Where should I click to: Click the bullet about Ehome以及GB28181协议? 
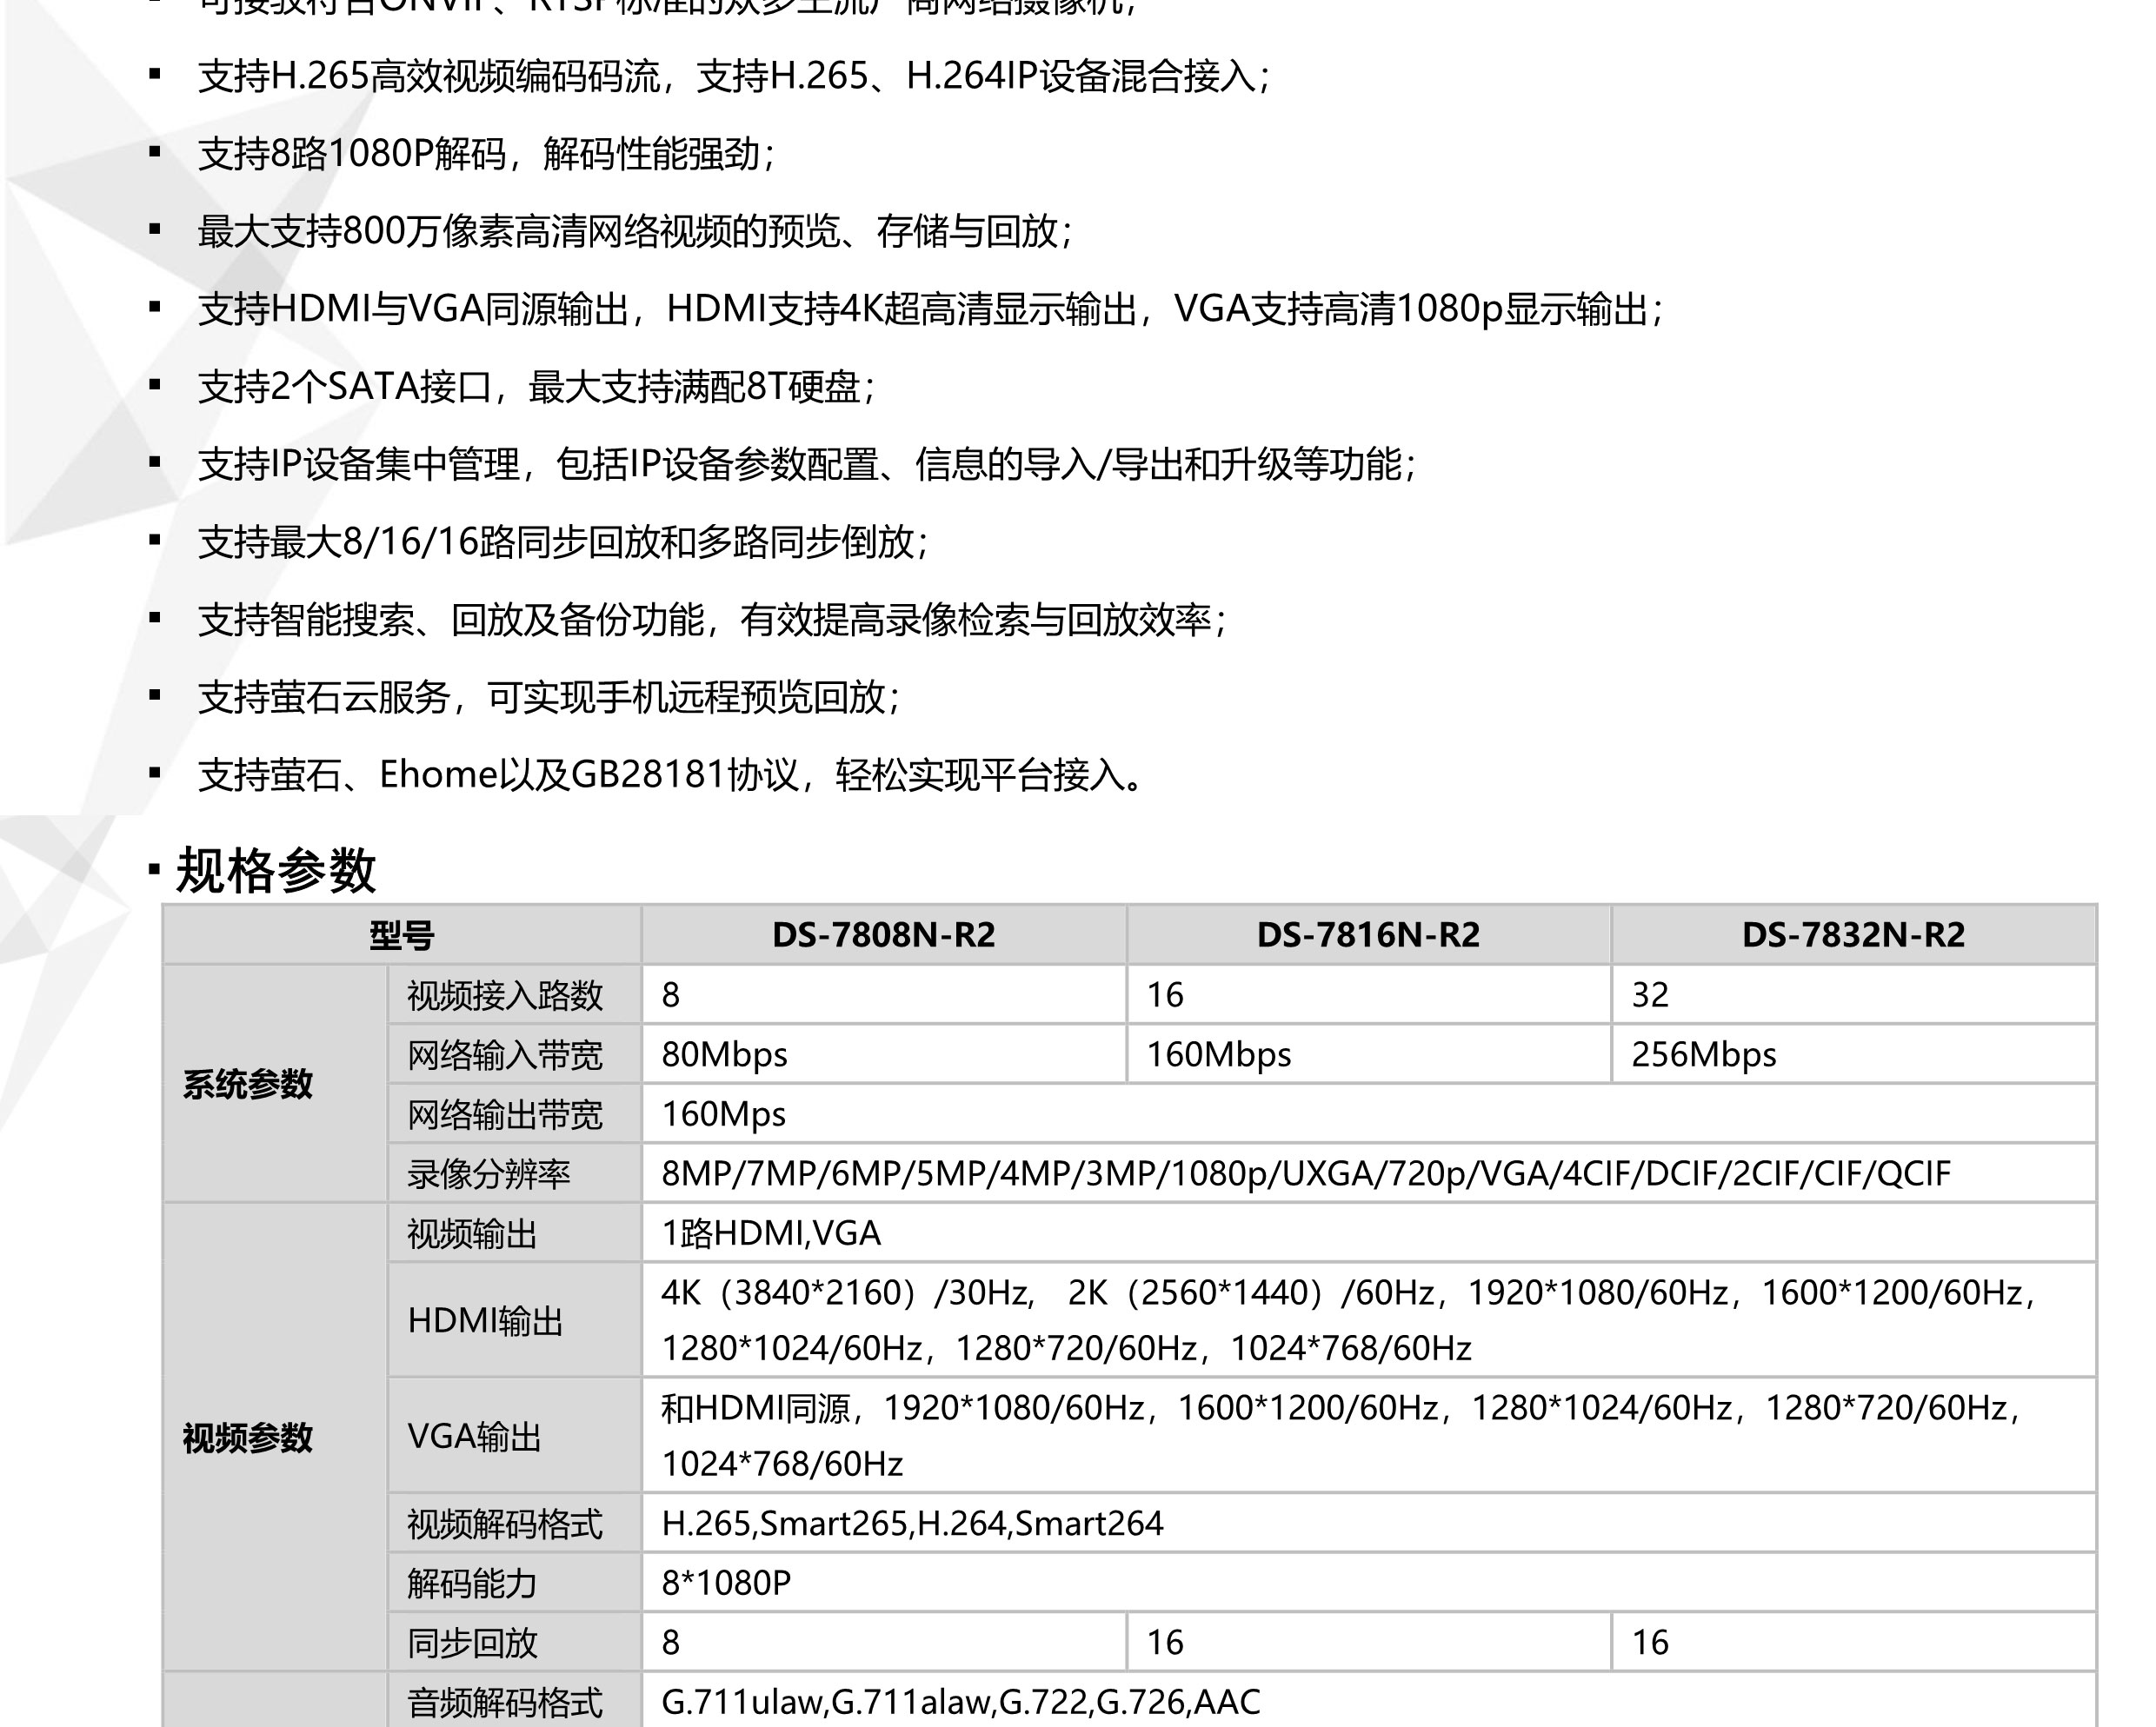pyautogui.click(x=671, y=775)
